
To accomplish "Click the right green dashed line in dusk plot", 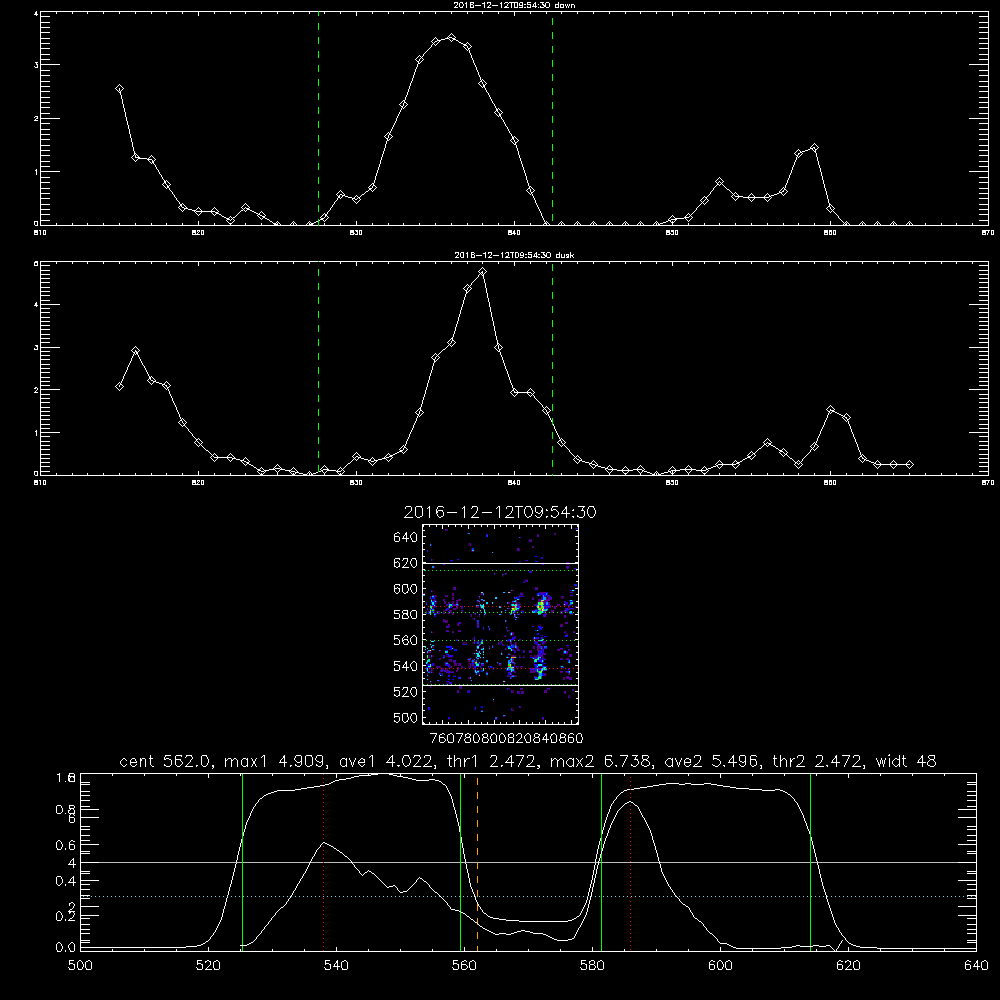I will click(x=552, y=369).
